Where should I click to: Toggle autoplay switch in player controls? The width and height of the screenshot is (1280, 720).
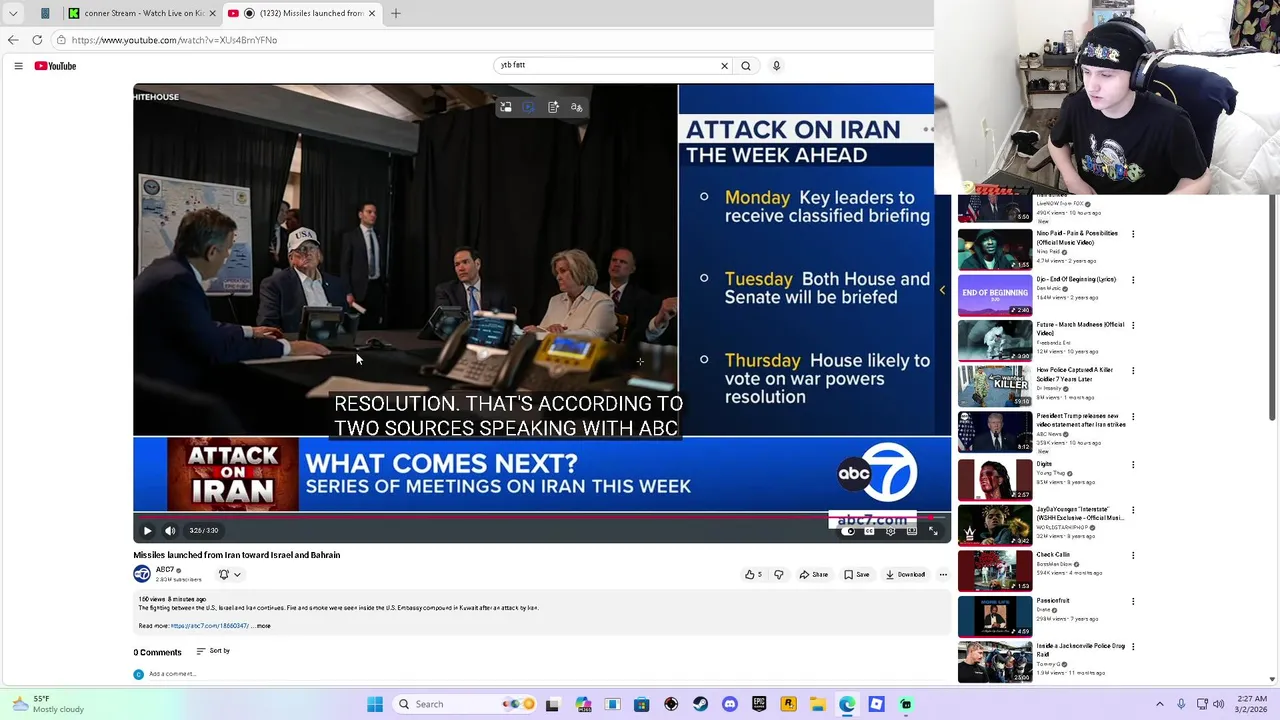pyautogui.click(x=849, y=531)
